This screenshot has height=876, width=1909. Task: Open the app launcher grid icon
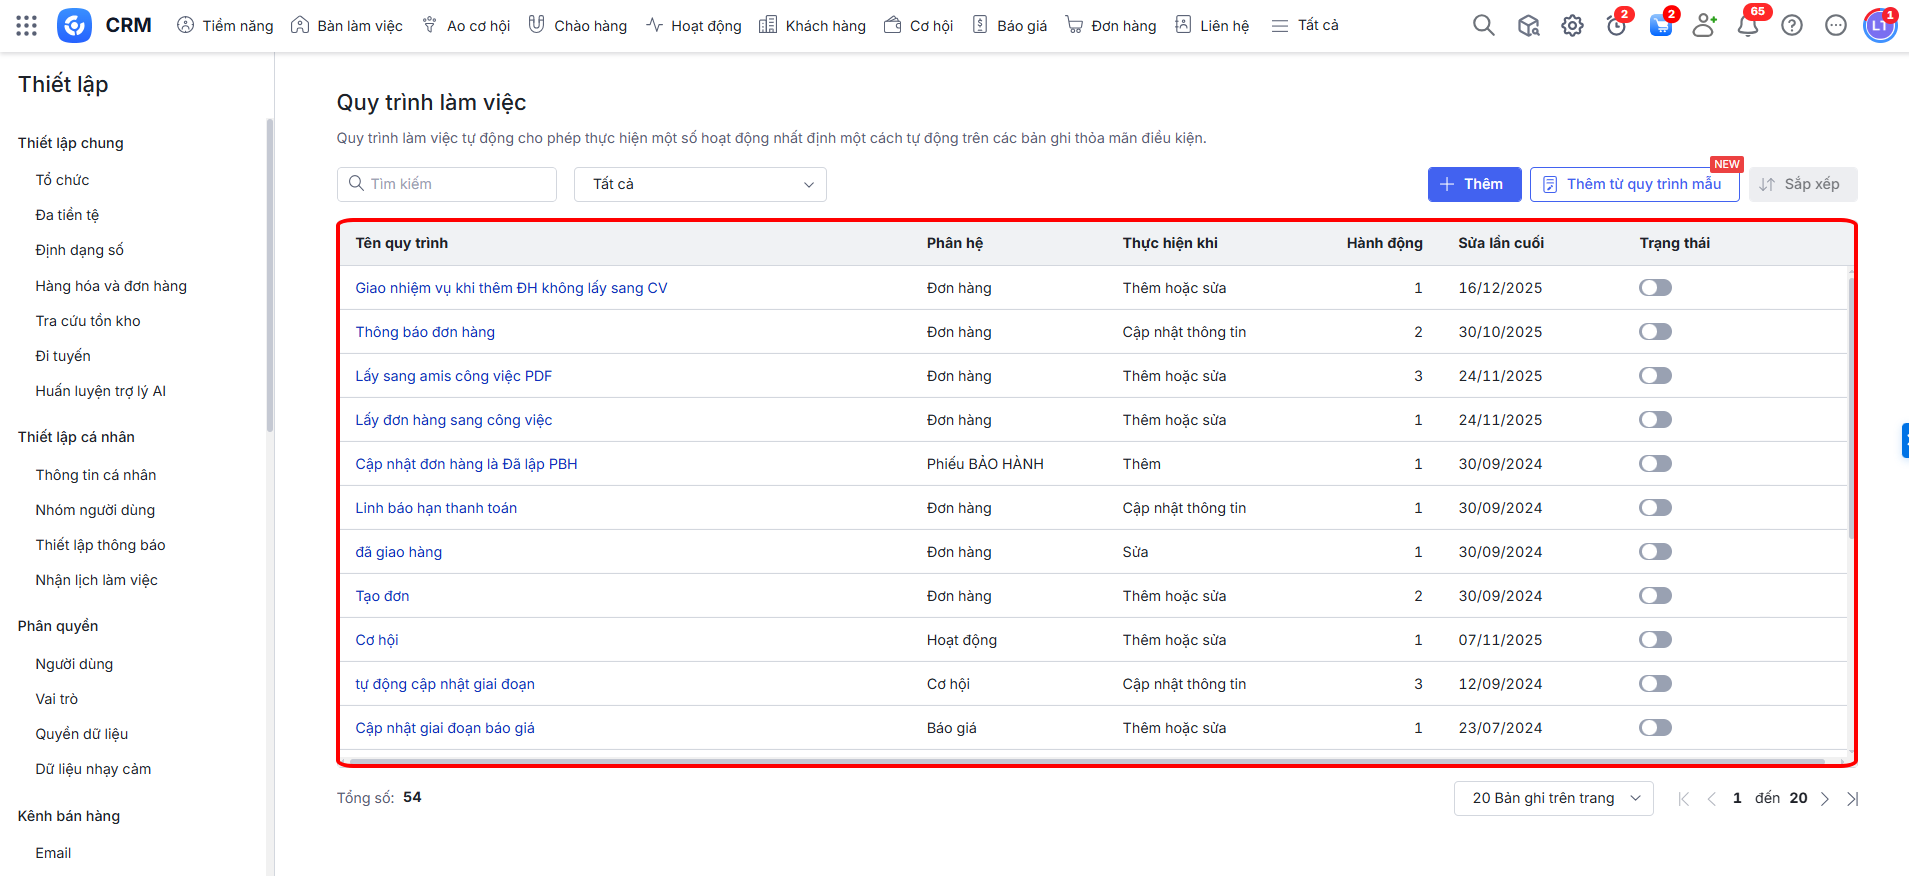click(x=27, y=26)
